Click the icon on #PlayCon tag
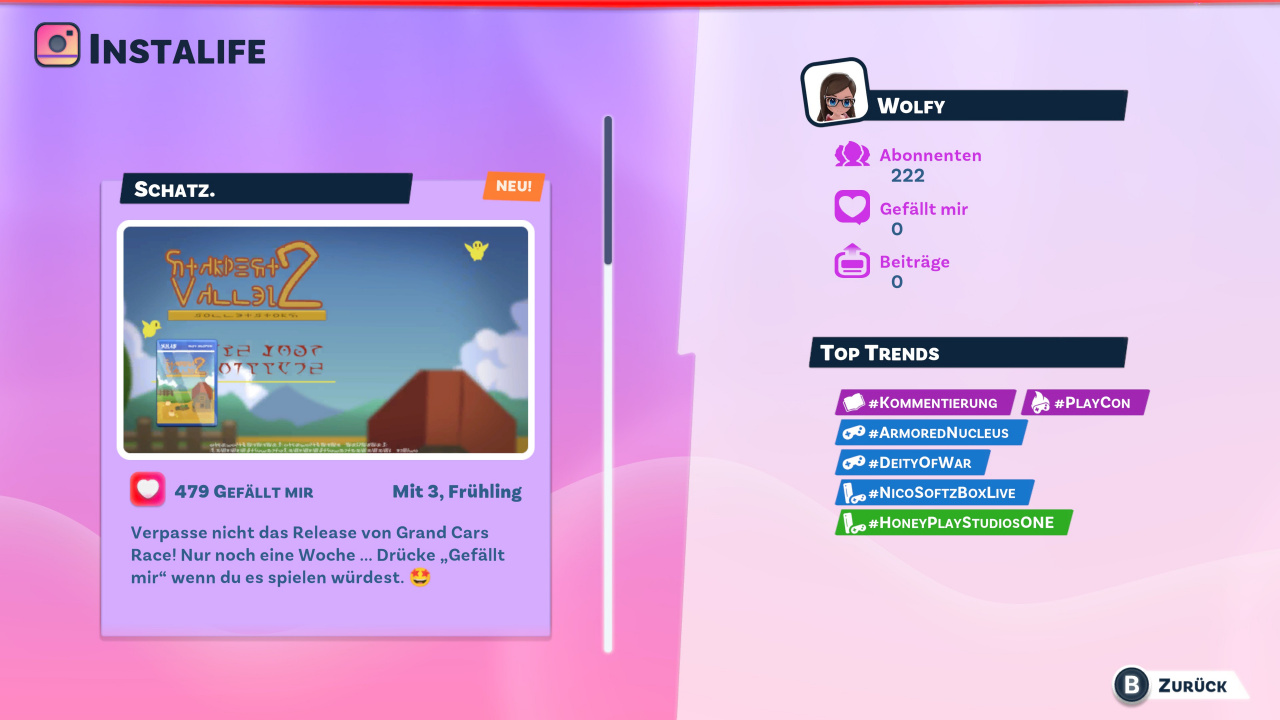Image resolution: width=1280 pixels, height=720 pixels. pyautogui.click(x=1040, y=402)
